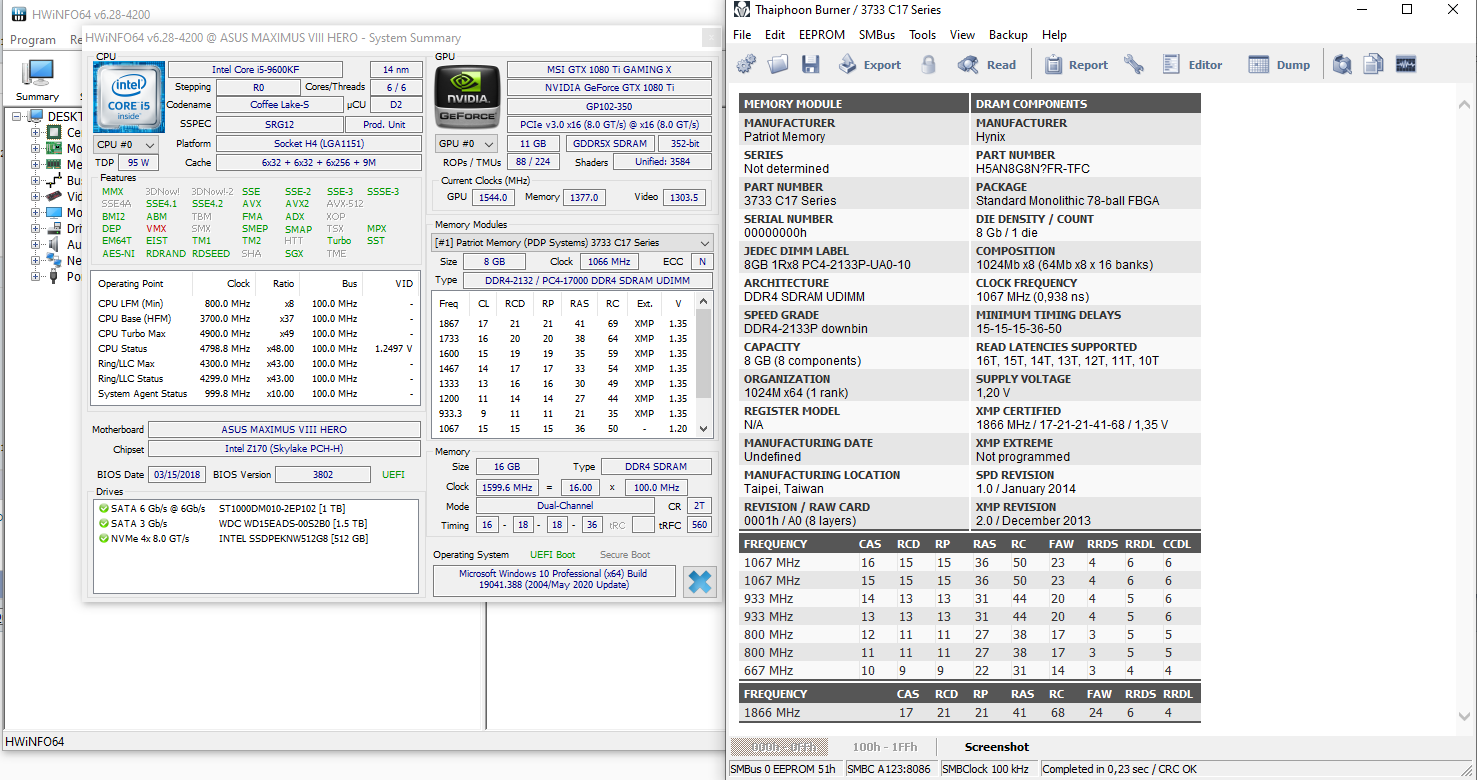This screenshot has width=1477, height=780.
Task: Expand the Motherboard tree node
Action: click(x=36, y=149)
